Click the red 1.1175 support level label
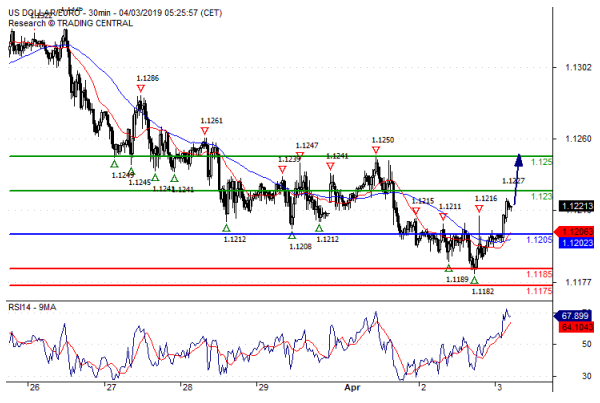Viewport: 600px width, 403px height. (x=541, y=290)
